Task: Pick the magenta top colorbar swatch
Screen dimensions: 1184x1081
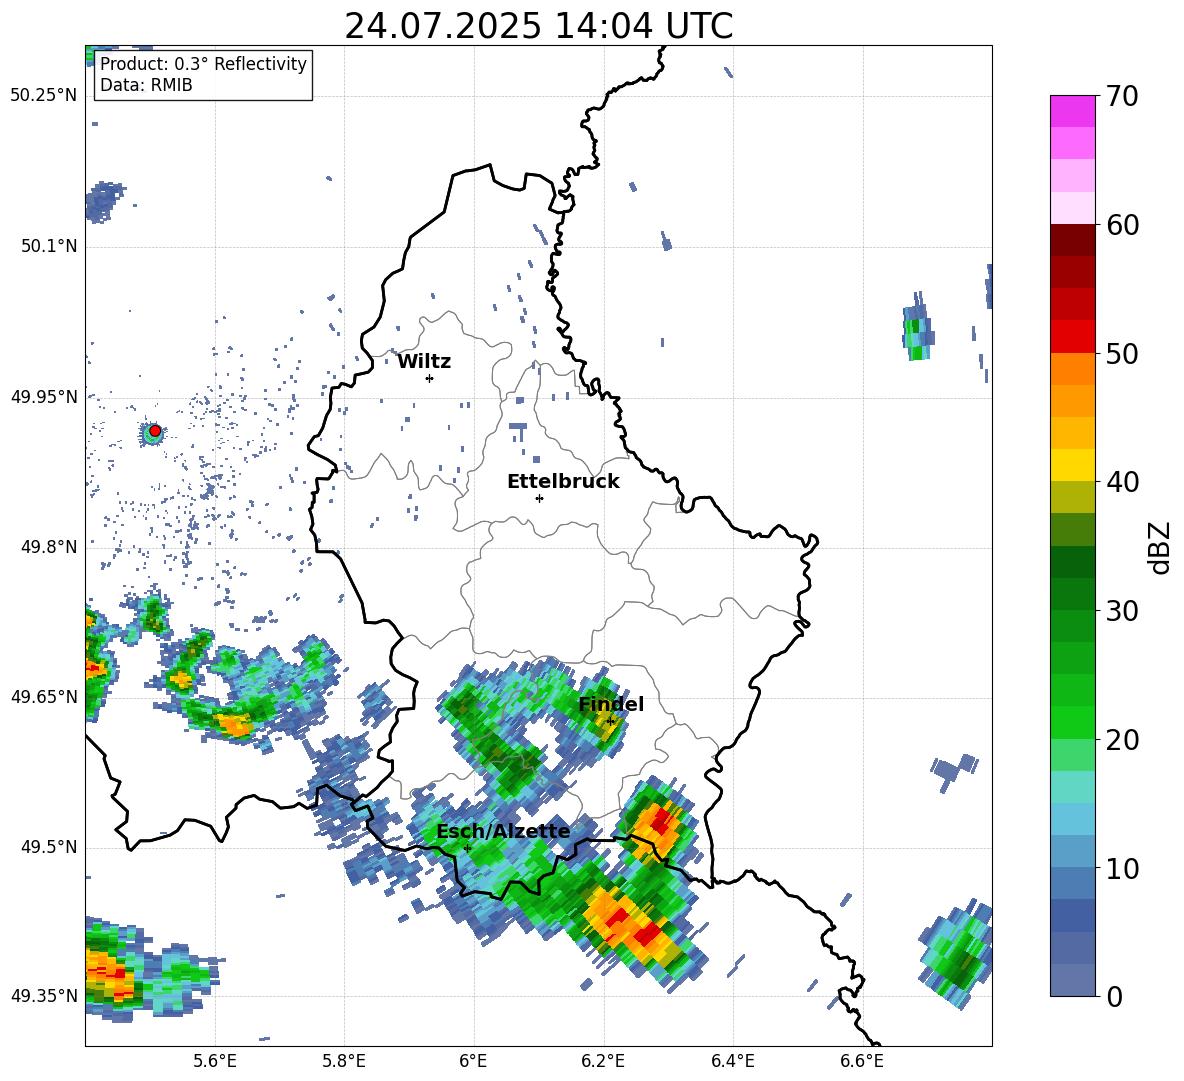Action: click(1072, 111)
